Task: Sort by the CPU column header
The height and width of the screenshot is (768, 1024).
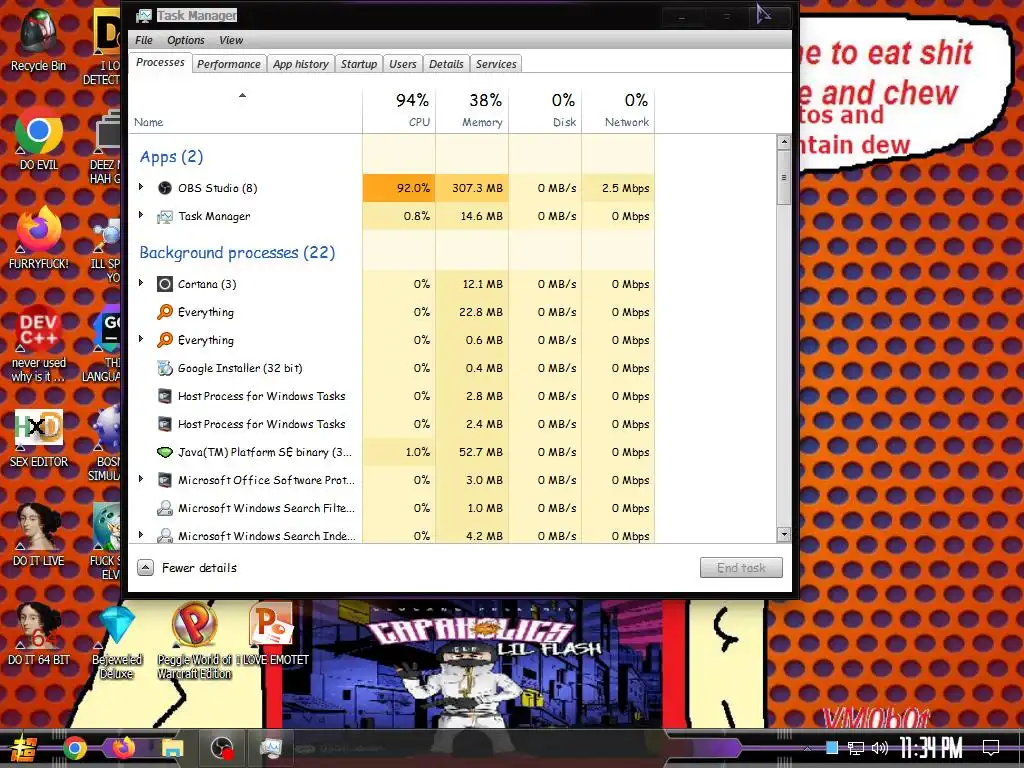Action: pos(399,110)
